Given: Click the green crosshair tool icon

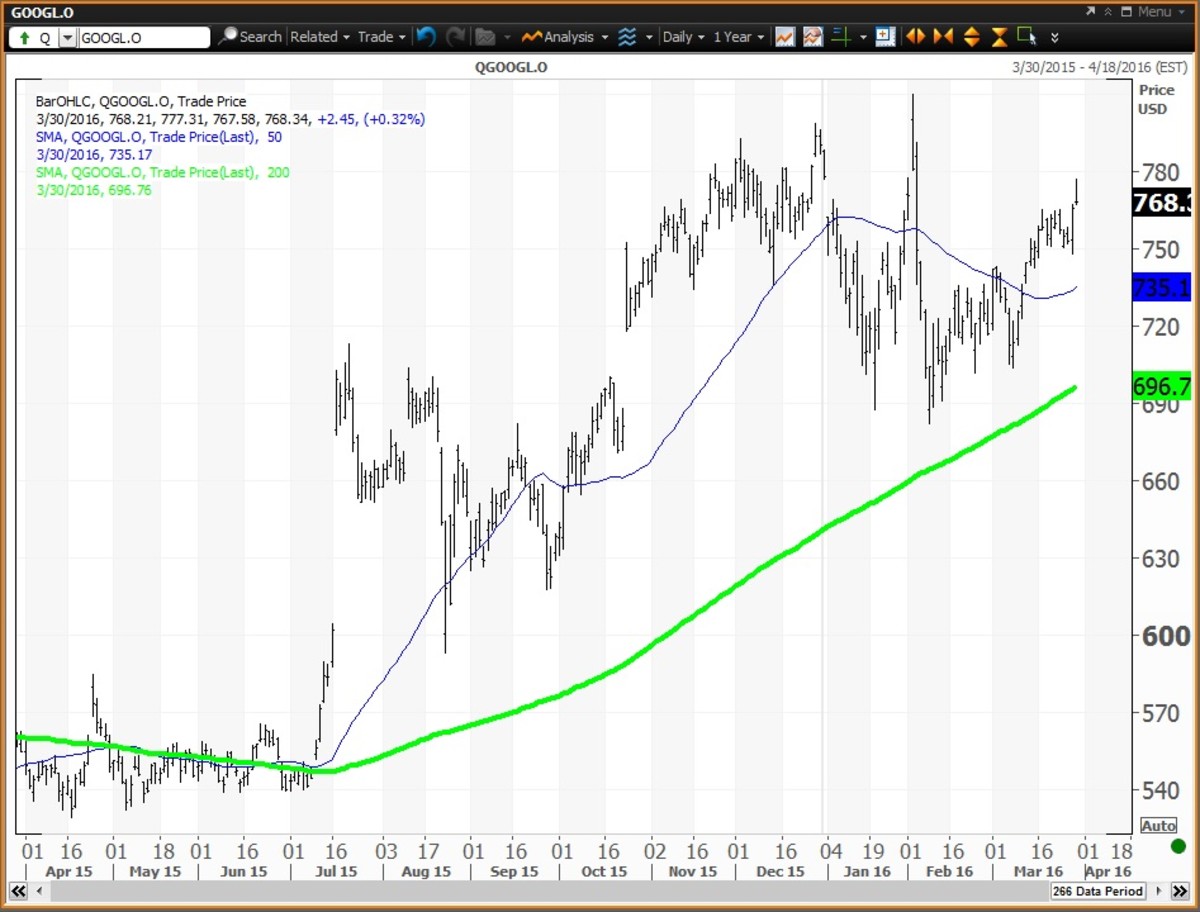Looking at the screenshot, I should tap(841, 37).
